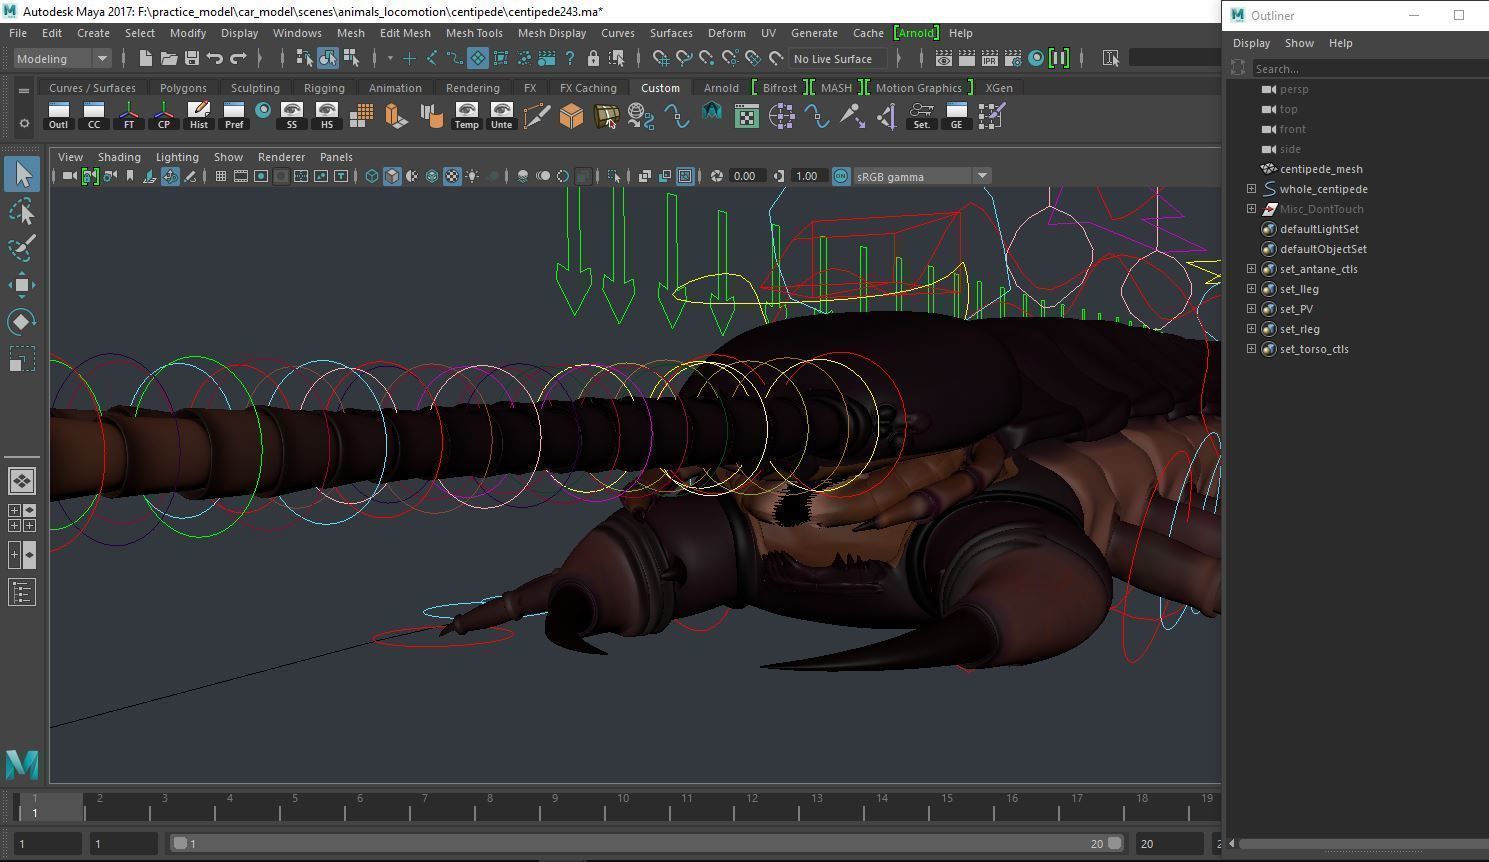The width and height of the screenshot is (1489, 862).
Task: Click the HS eye shelf icon
Action: point(327,116)
